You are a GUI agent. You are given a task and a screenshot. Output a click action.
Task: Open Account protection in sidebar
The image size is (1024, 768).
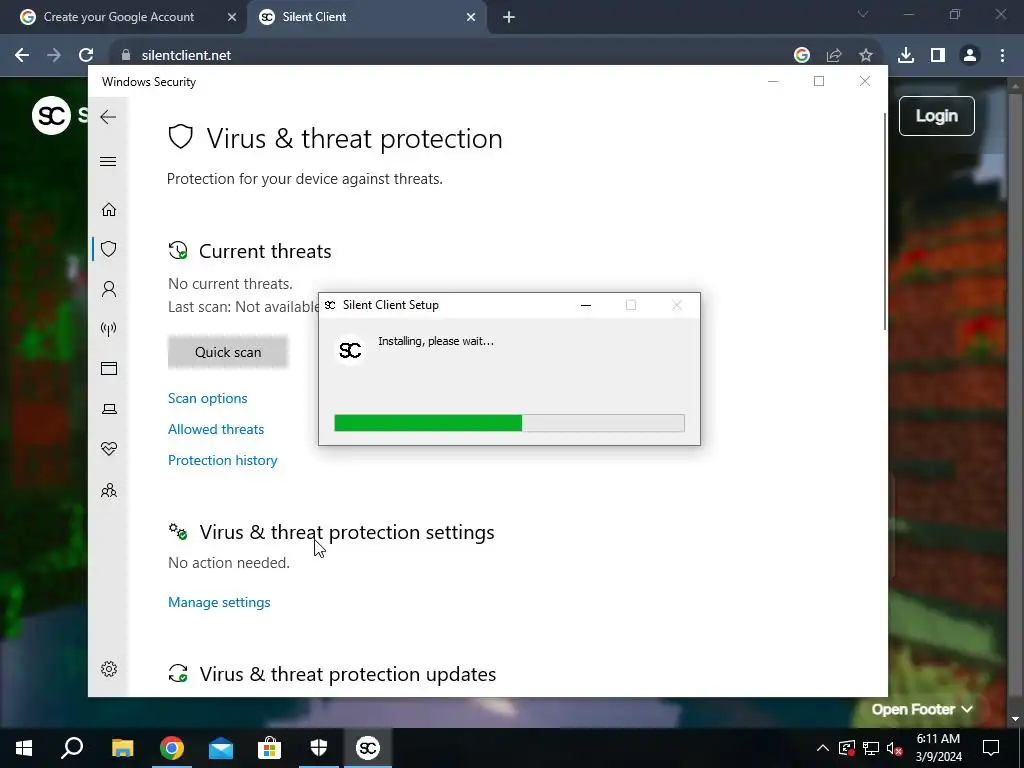click(108, 289)
